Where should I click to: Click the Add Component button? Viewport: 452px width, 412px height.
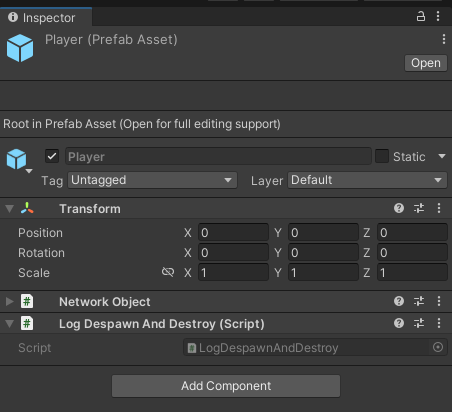[226, 386]
